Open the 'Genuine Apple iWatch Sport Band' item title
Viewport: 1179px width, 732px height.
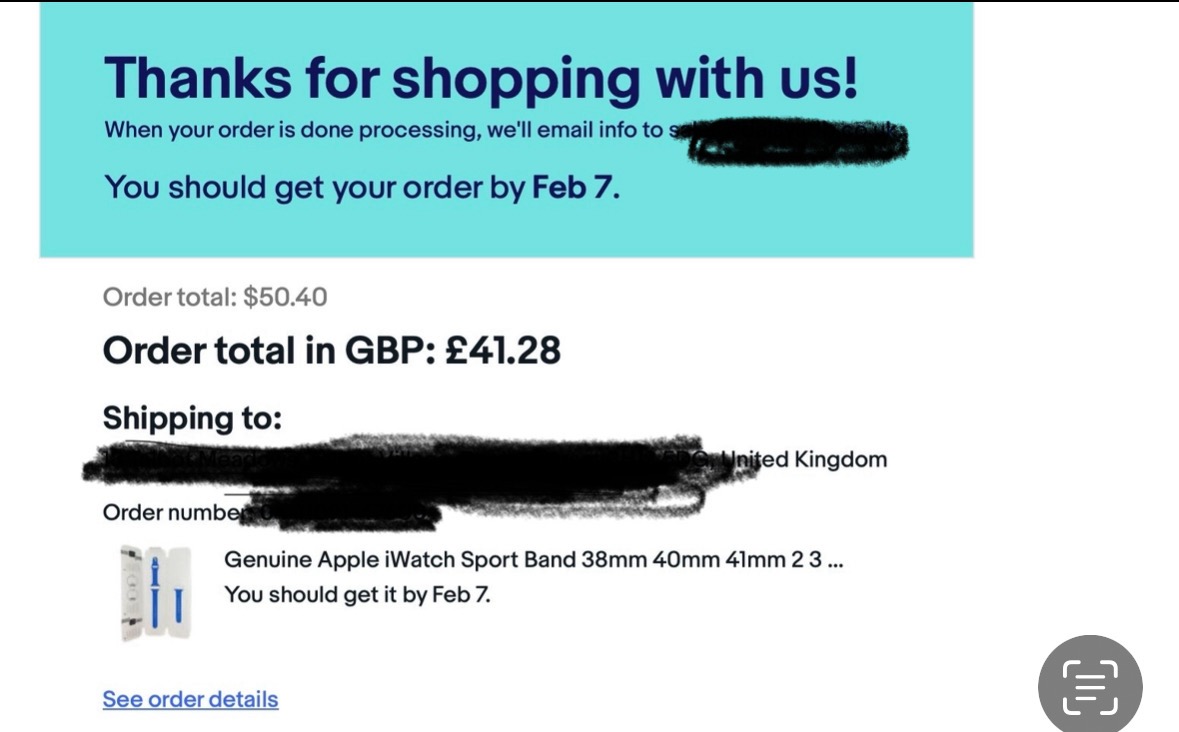click(x=520, y=559)
